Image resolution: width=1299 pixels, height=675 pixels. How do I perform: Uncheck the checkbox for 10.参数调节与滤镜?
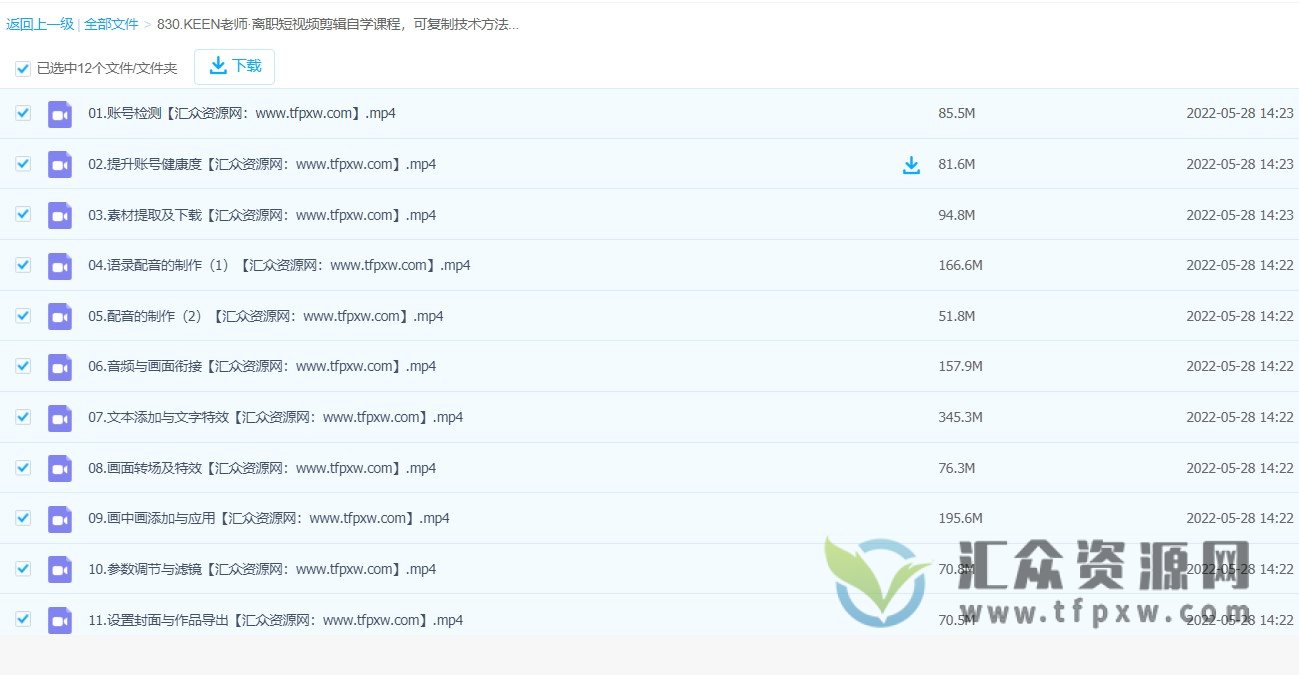(x=22, y=569)
